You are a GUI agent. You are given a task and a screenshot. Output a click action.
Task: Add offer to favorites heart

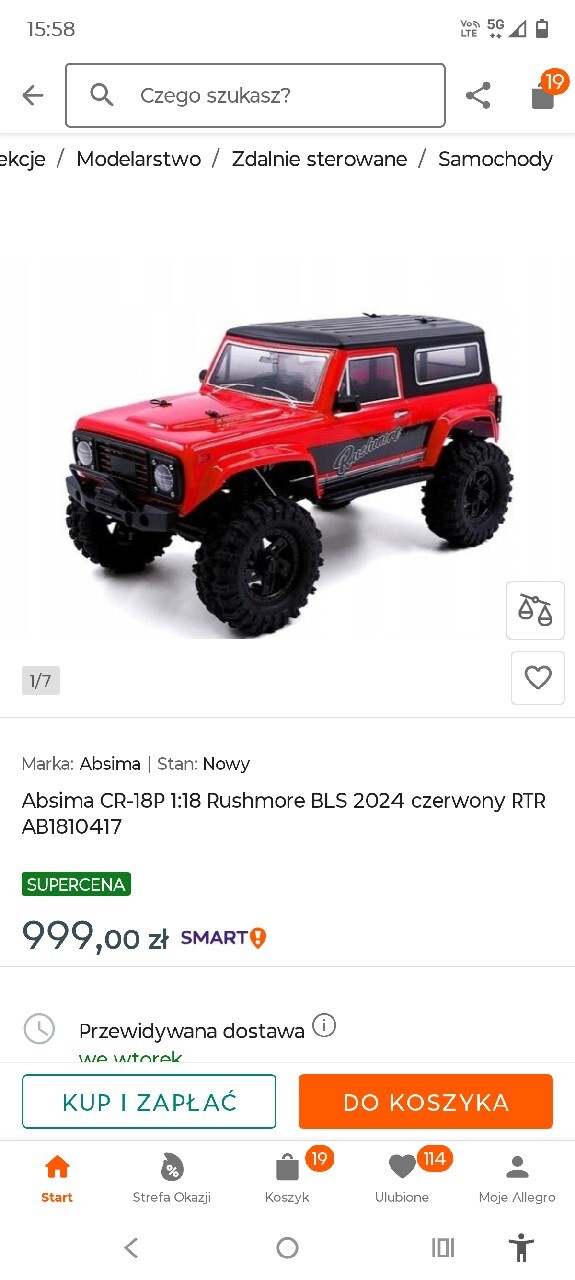pyautogui.click(x=538, y=678)
